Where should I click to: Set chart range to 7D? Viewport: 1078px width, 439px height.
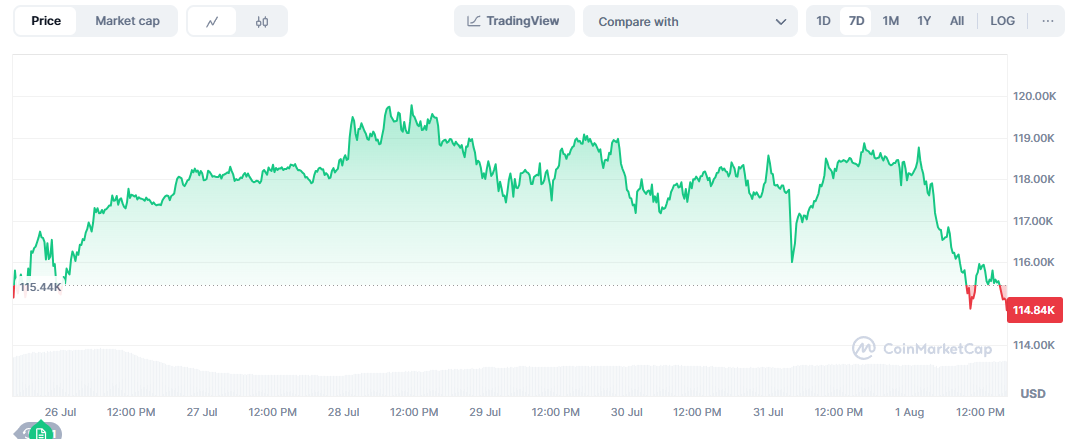[x=857, y=21]
